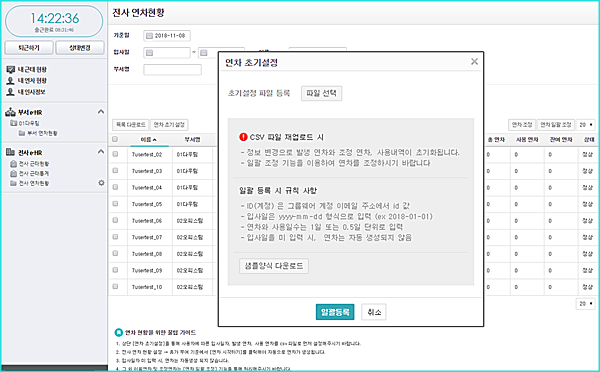Open the 01다우팀 folder icon

[14, 123]
